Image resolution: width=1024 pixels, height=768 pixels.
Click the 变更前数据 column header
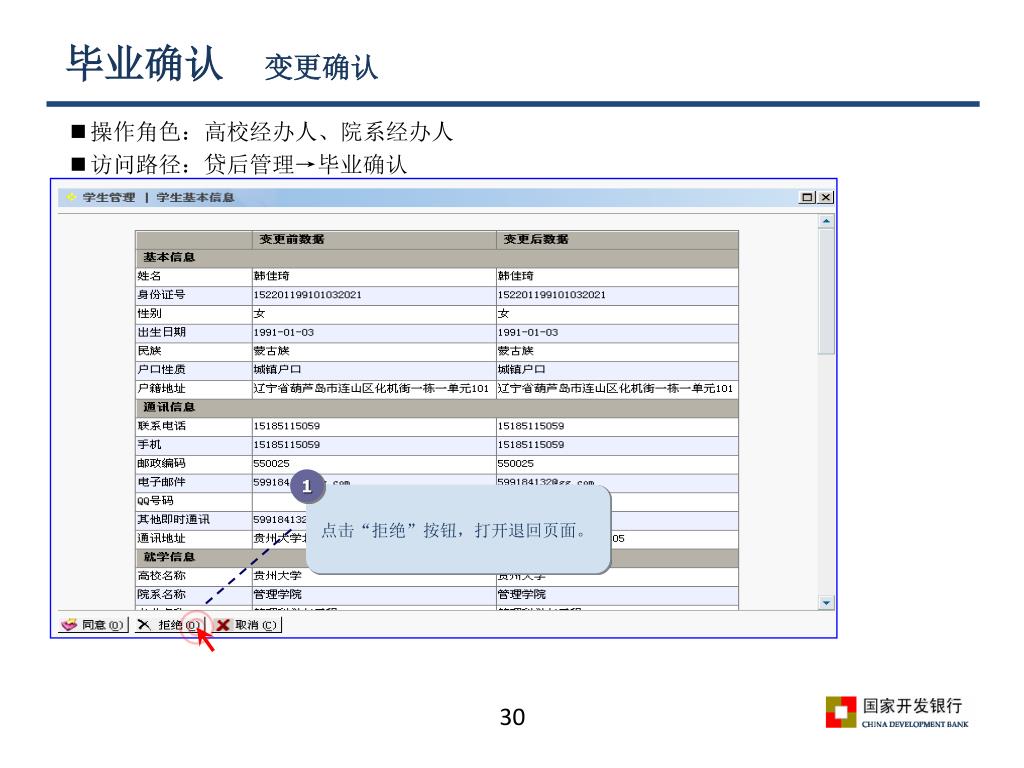click(291, 239)
